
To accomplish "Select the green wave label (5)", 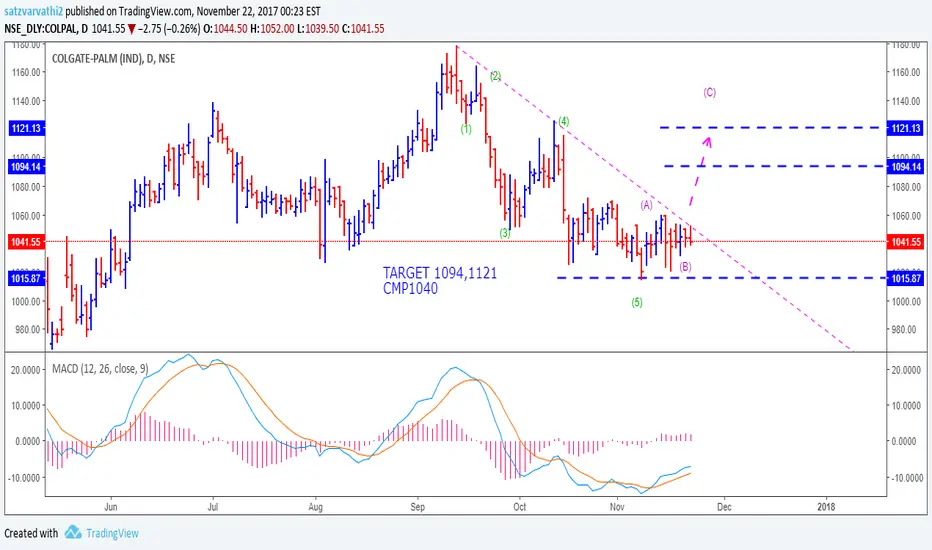I will (637, 302).
